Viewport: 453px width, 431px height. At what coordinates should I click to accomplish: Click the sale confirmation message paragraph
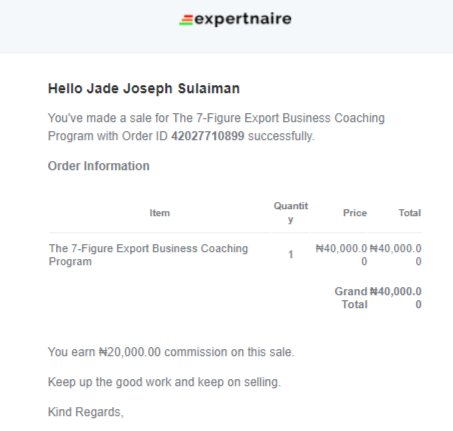pos(216,127)
